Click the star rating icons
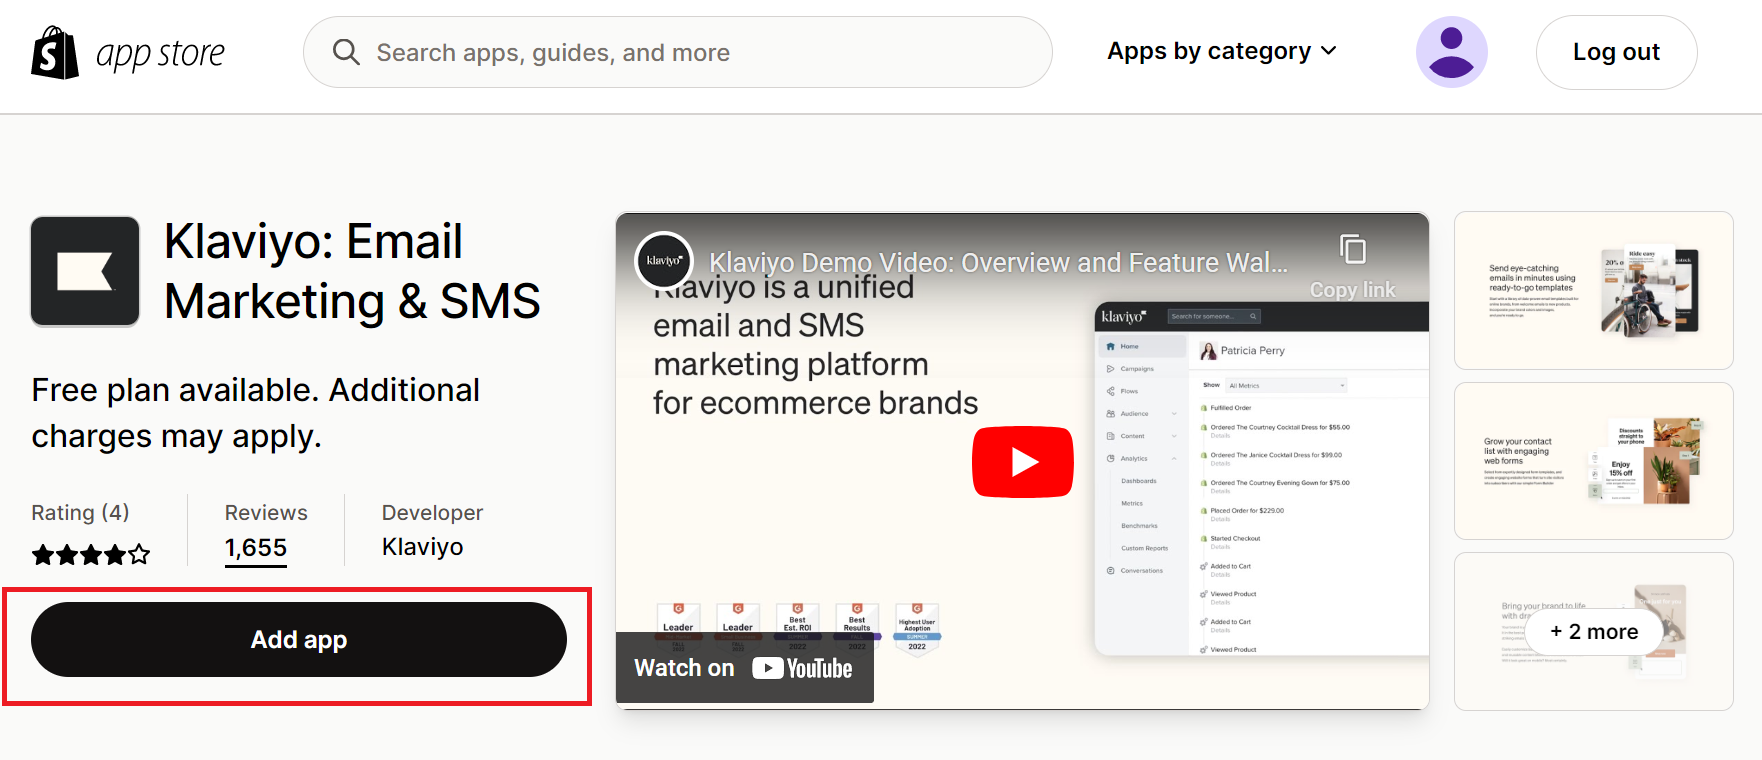Screen dimensions: 1762x760 click(91, 554)
